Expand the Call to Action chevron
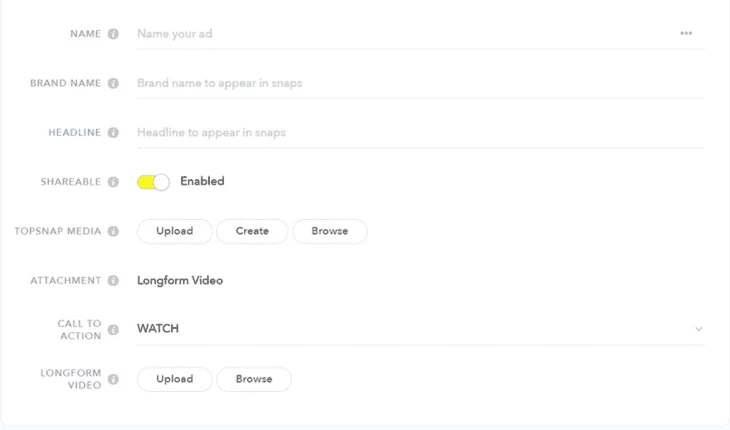The image size is (730, 430). point(698,329)
